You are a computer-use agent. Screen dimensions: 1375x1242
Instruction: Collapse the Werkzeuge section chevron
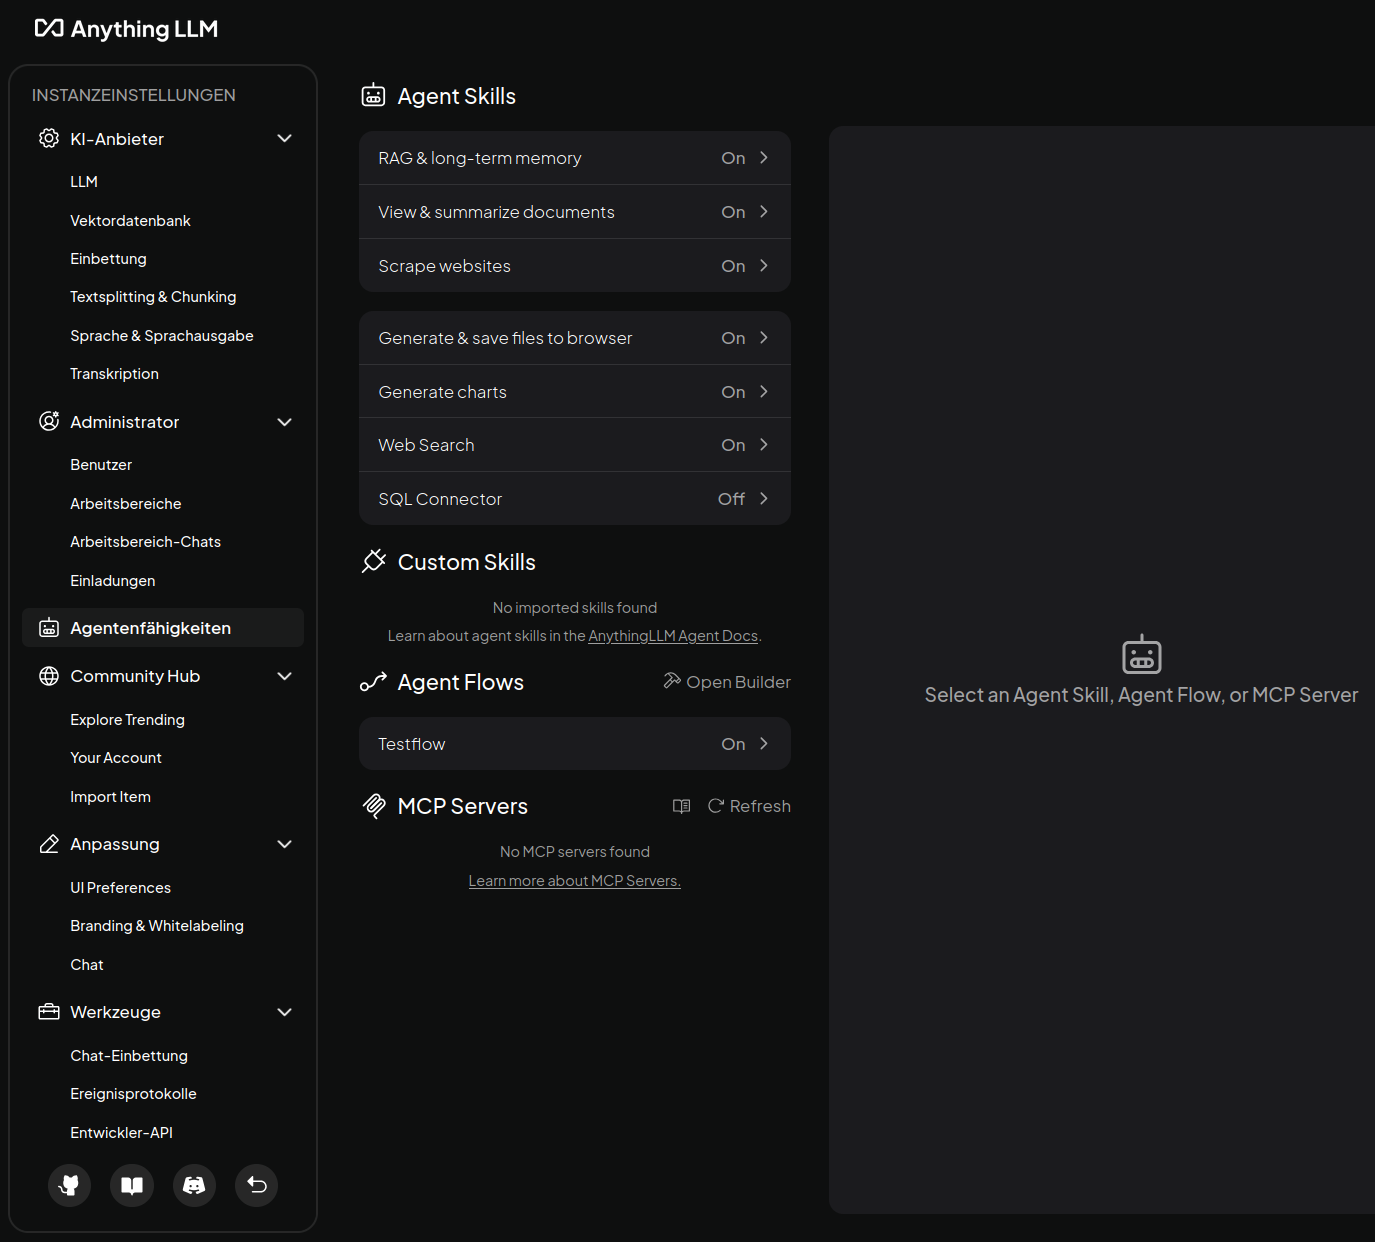coord(284,1012)
